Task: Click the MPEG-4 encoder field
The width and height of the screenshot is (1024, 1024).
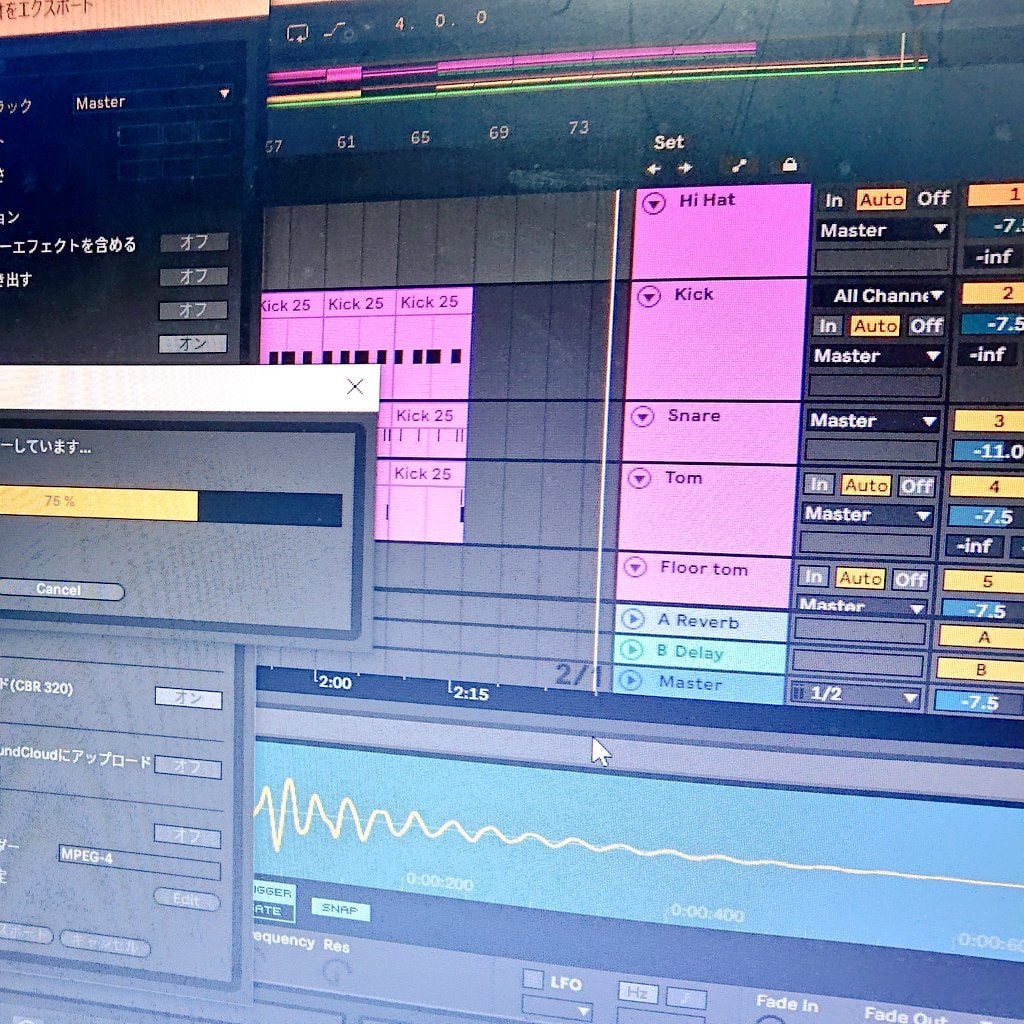Action: pyautogui.click(x=139, y=861)
